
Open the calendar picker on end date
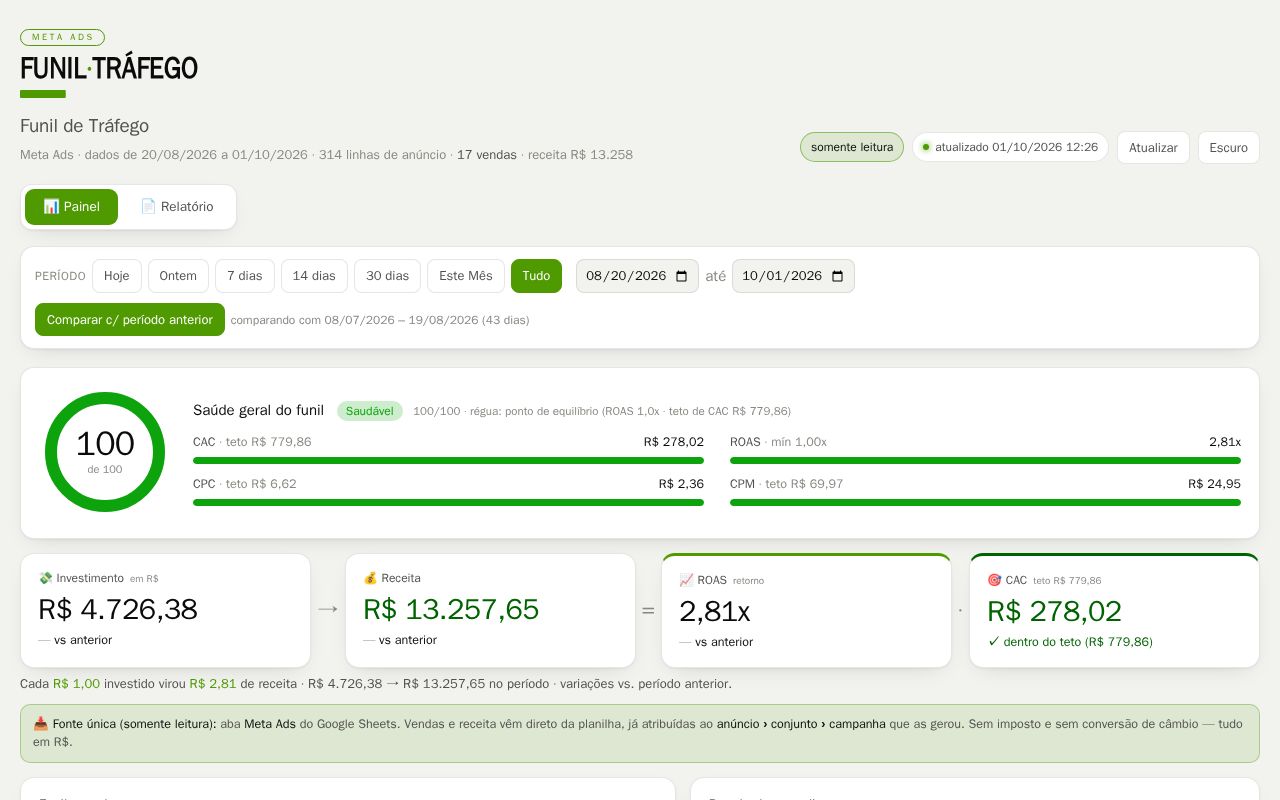[x=838, y=276]
